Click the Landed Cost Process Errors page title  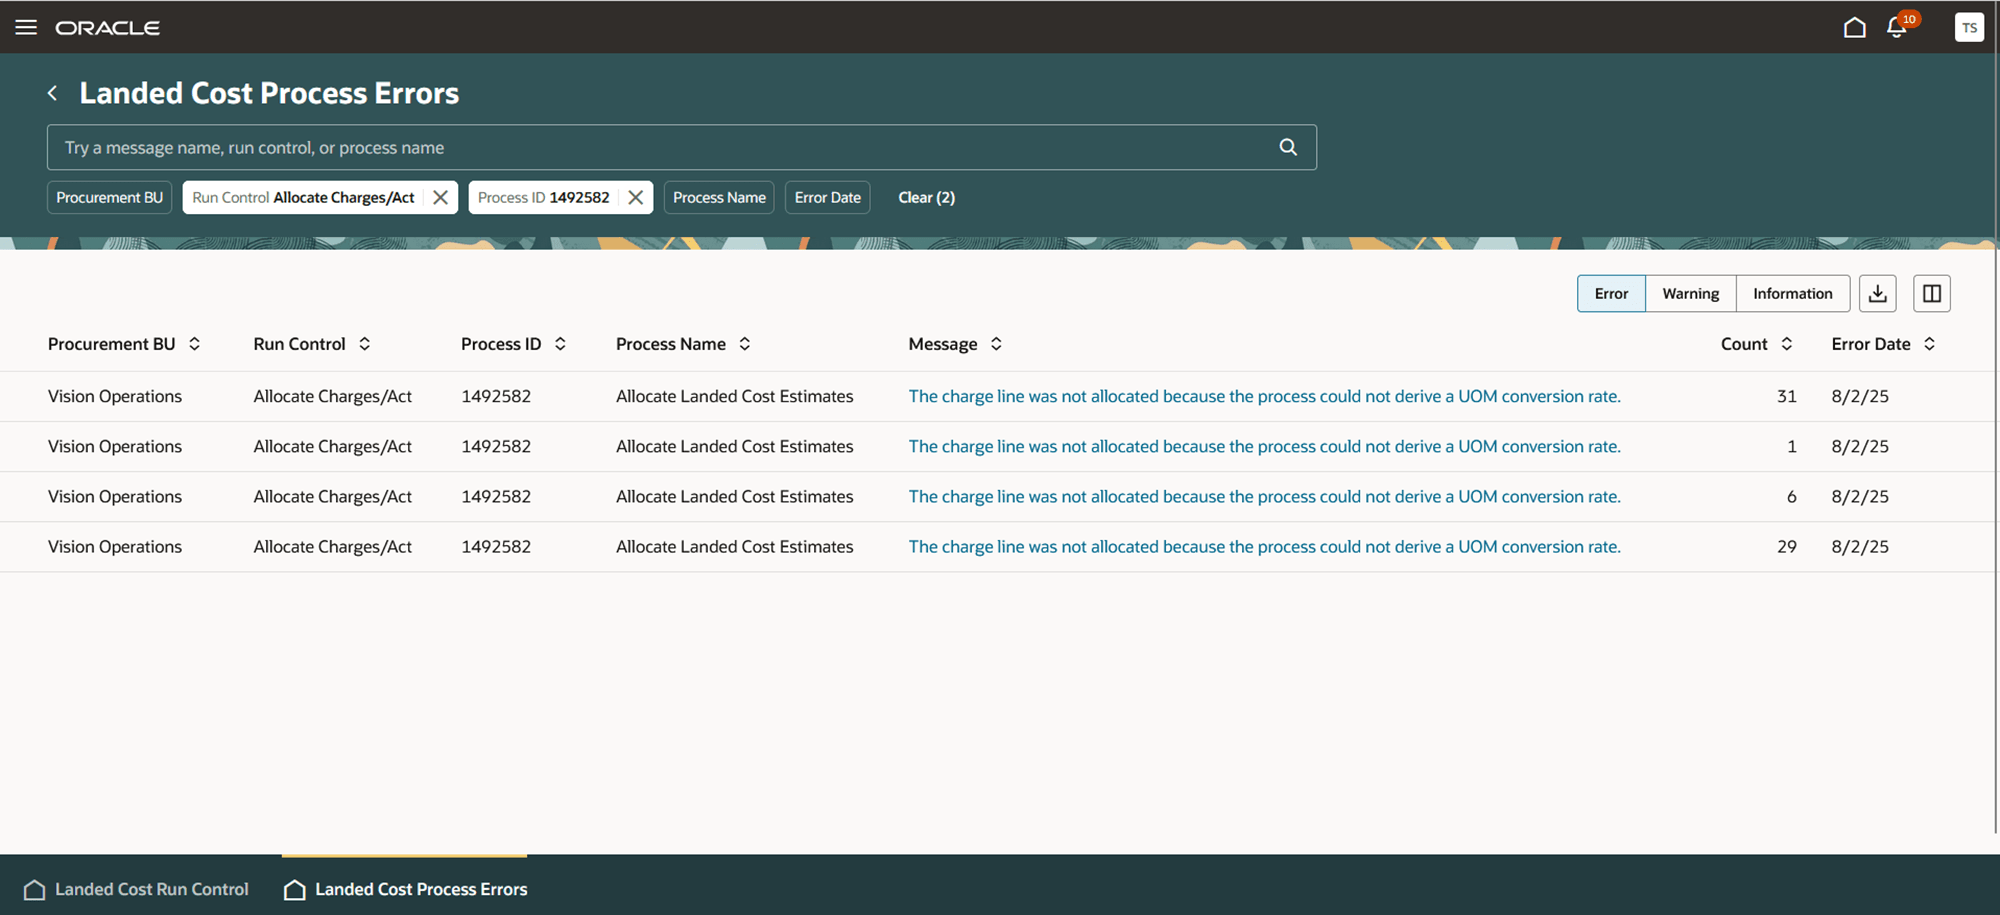tap(269, 93)
